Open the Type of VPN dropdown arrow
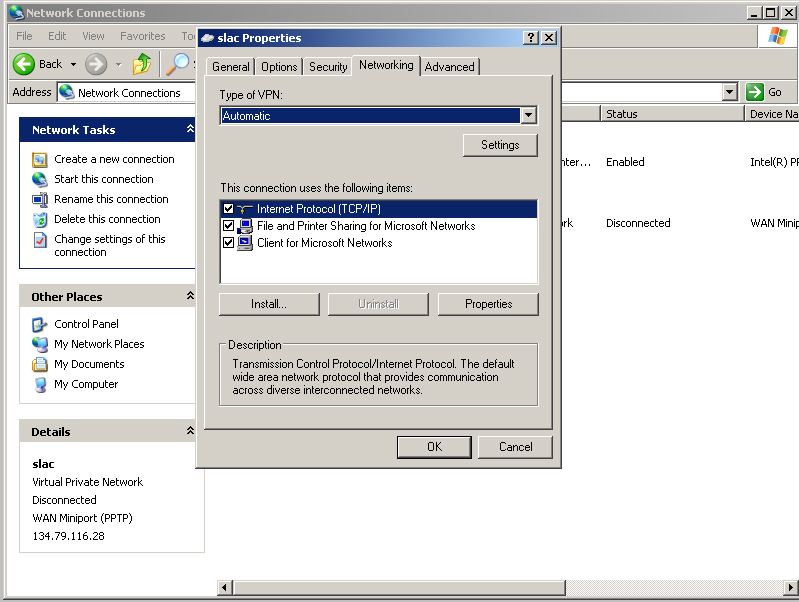The image size is (799, 602). (x=528, y=116)
